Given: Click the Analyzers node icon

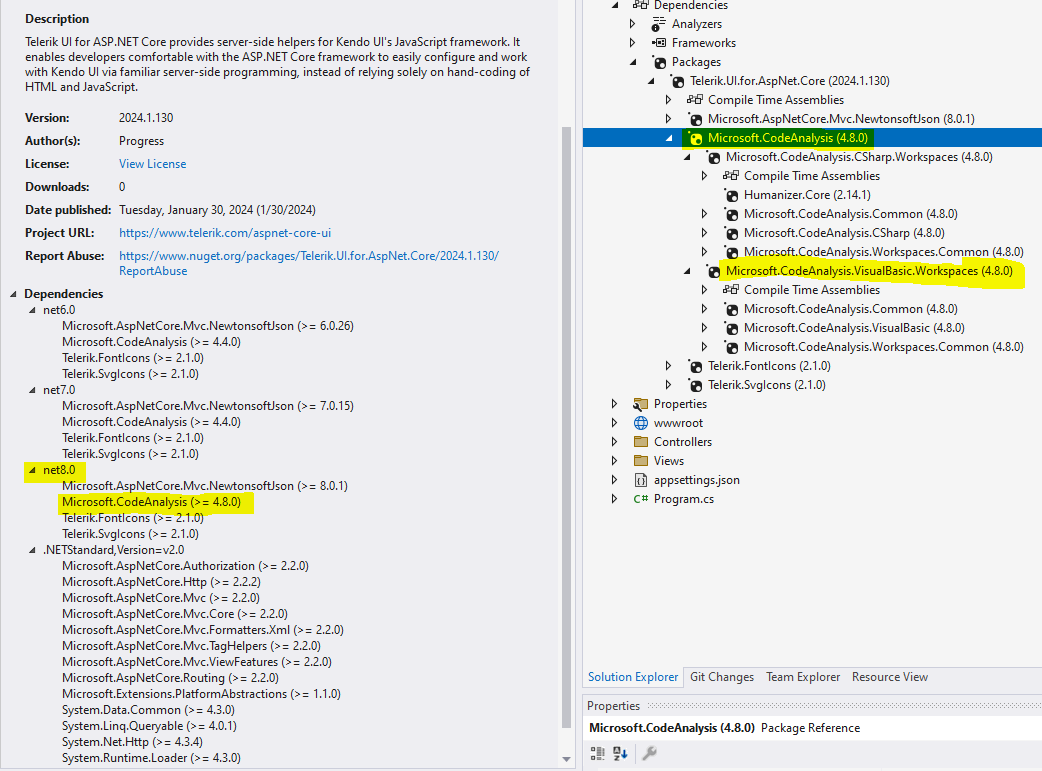Looking at the screenshot, I should pos(658,25).
